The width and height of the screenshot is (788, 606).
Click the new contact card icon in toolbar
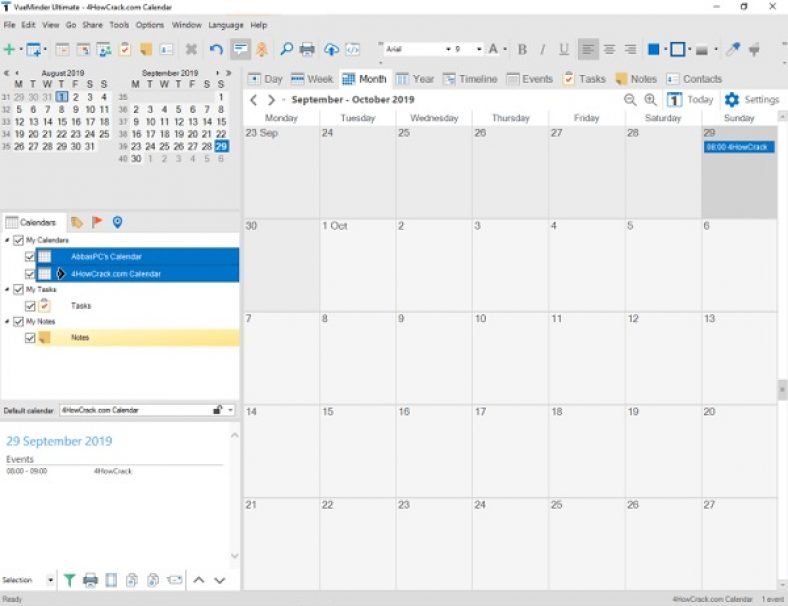[166, 49]
